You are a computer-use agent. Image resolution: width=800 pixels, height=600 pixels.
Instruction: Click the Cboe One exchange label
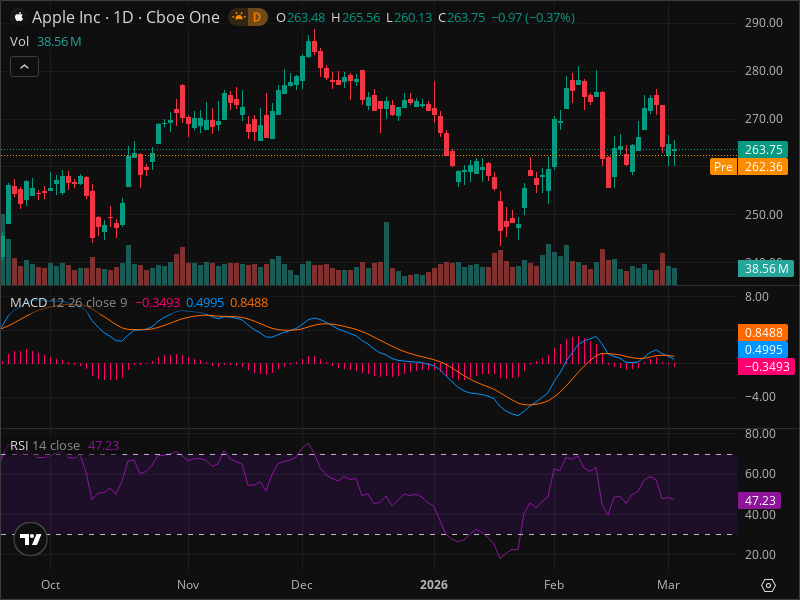click(x=183, y=17)
